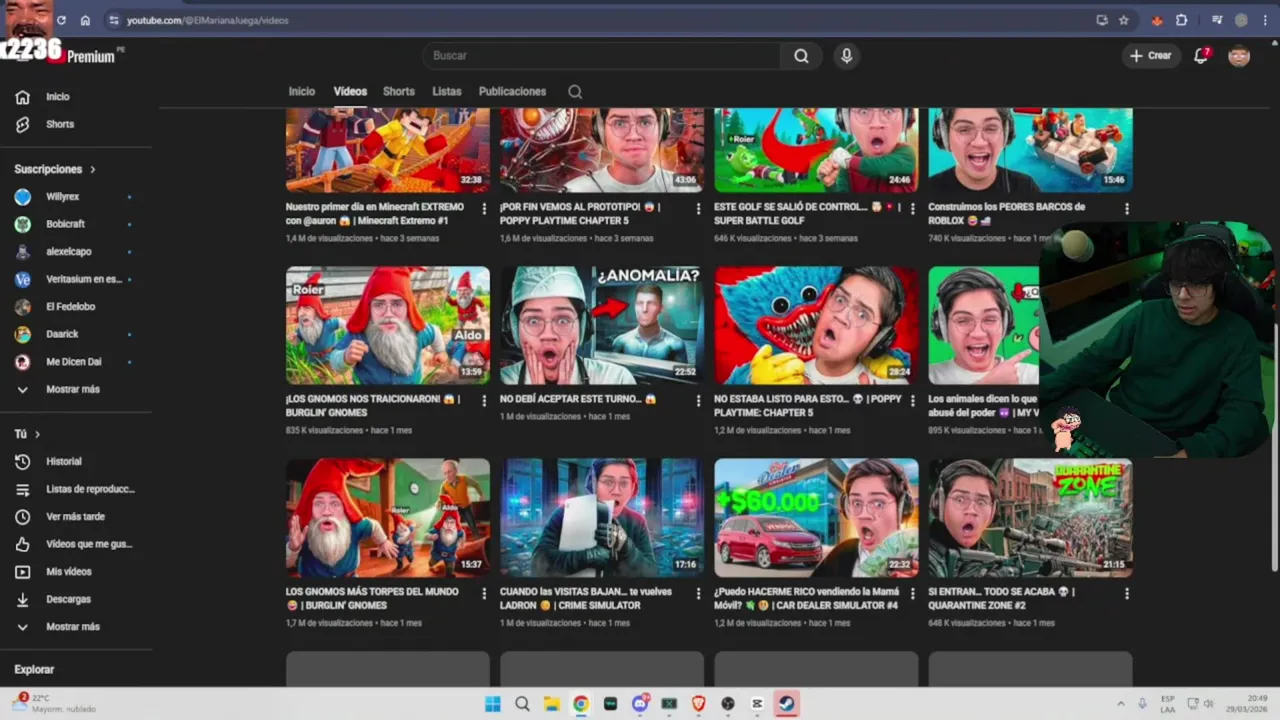Open options menu for SUPER BATTLE GOLF video

pyautogui.click(x=912, y=209)
